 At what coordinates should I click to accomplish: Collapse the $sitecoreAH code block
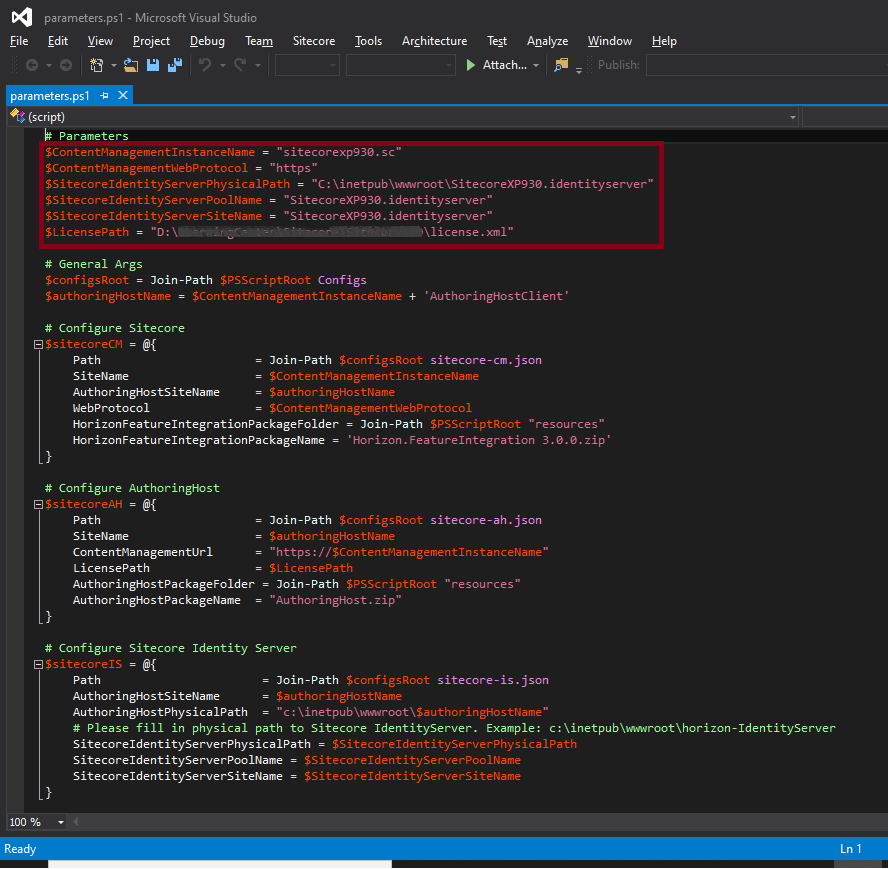coord(37,504)
